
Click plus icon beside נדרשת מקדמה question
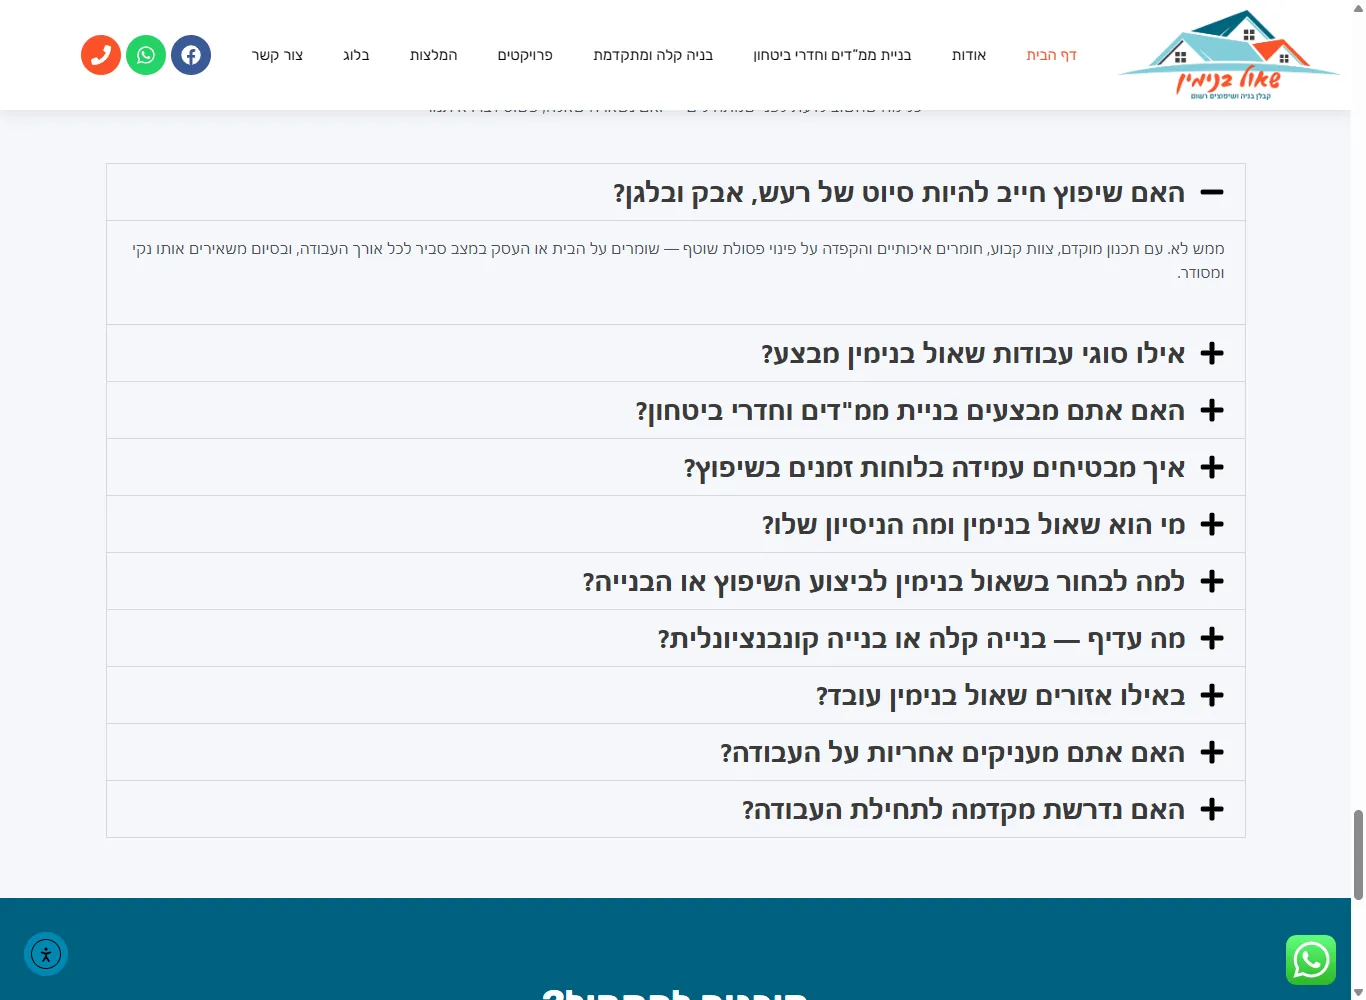[x=1212, y=809]
